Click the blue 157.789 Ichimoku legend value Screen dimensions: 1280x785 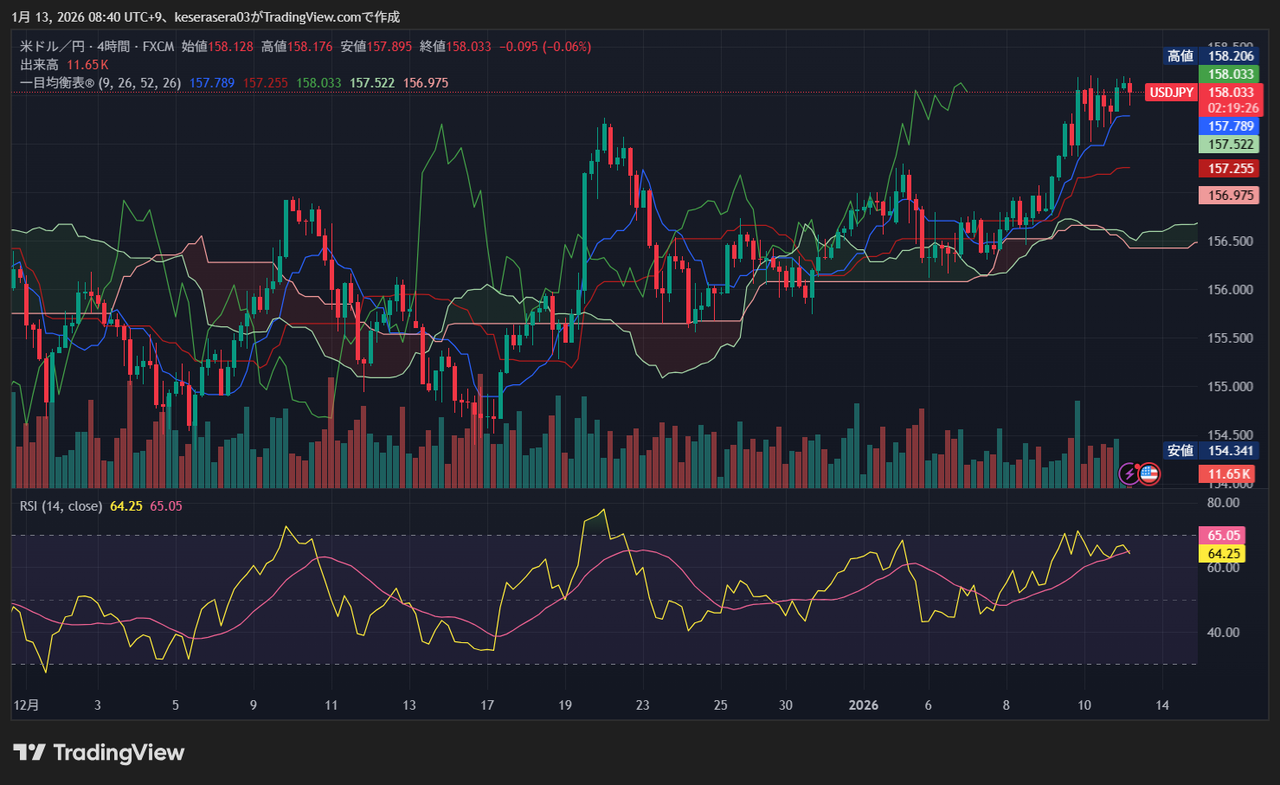click(211, 84)
